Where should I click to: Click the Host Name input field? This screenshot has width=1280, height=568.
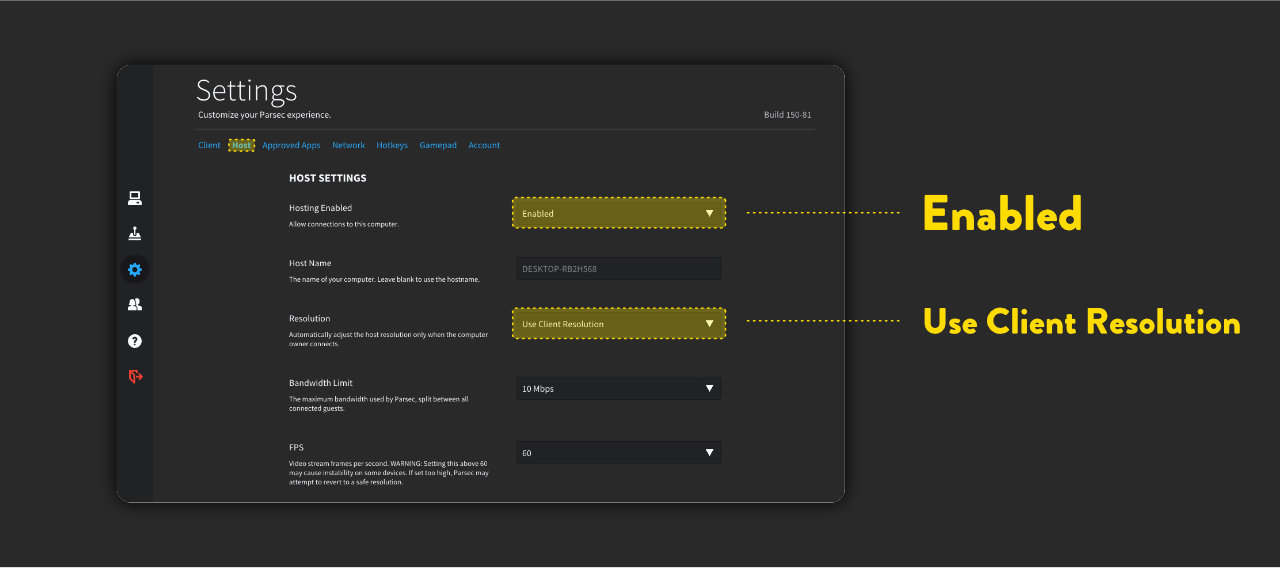(618, 269)
